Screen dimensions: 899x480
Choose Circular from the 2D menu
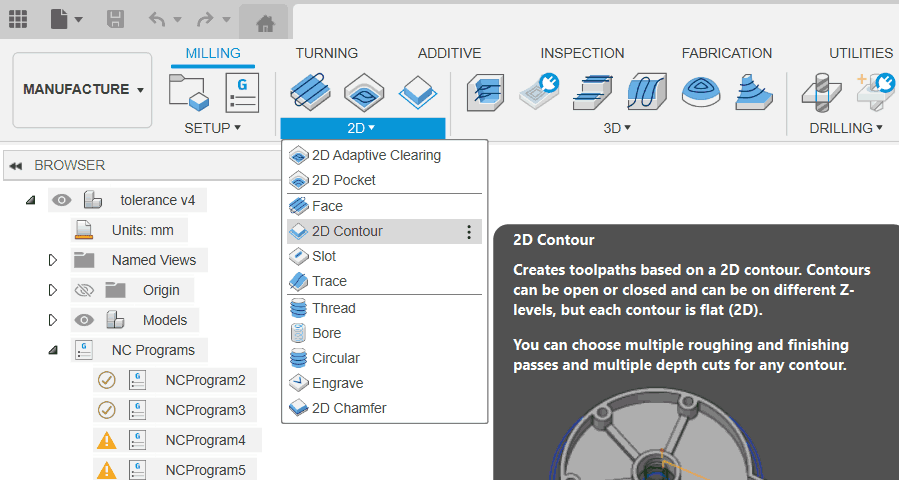click(x=384, y=358)
